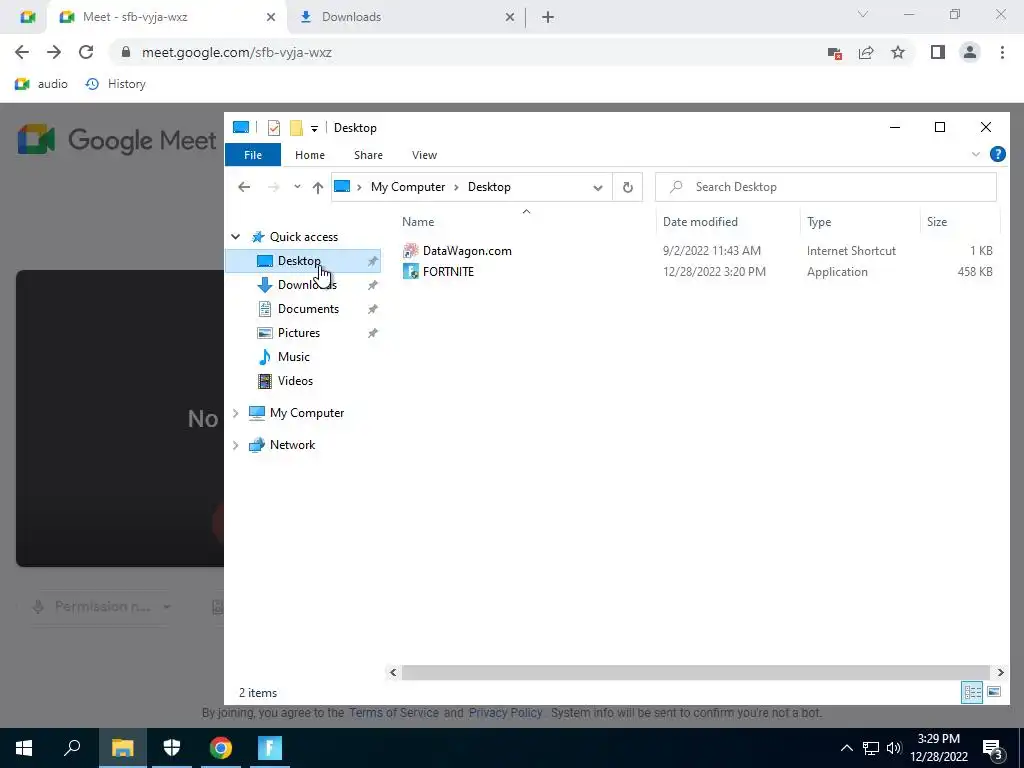Open Chrome three-dot menu
This screenshot has height=768, width=1024.
(x=1002, y=52)
